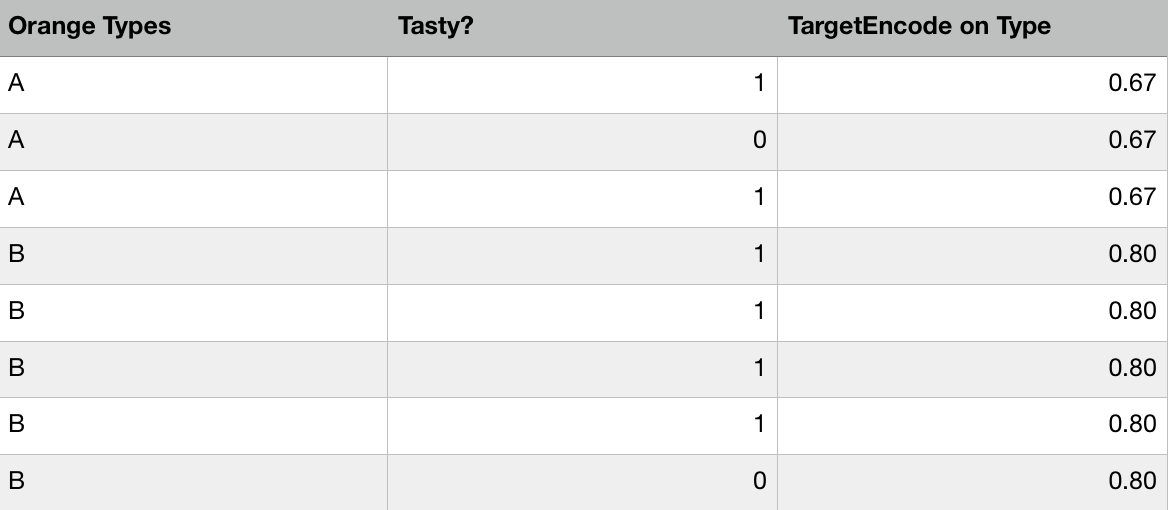
Task: Click the Tasty value 0 in a type A row
Action: 759,141
